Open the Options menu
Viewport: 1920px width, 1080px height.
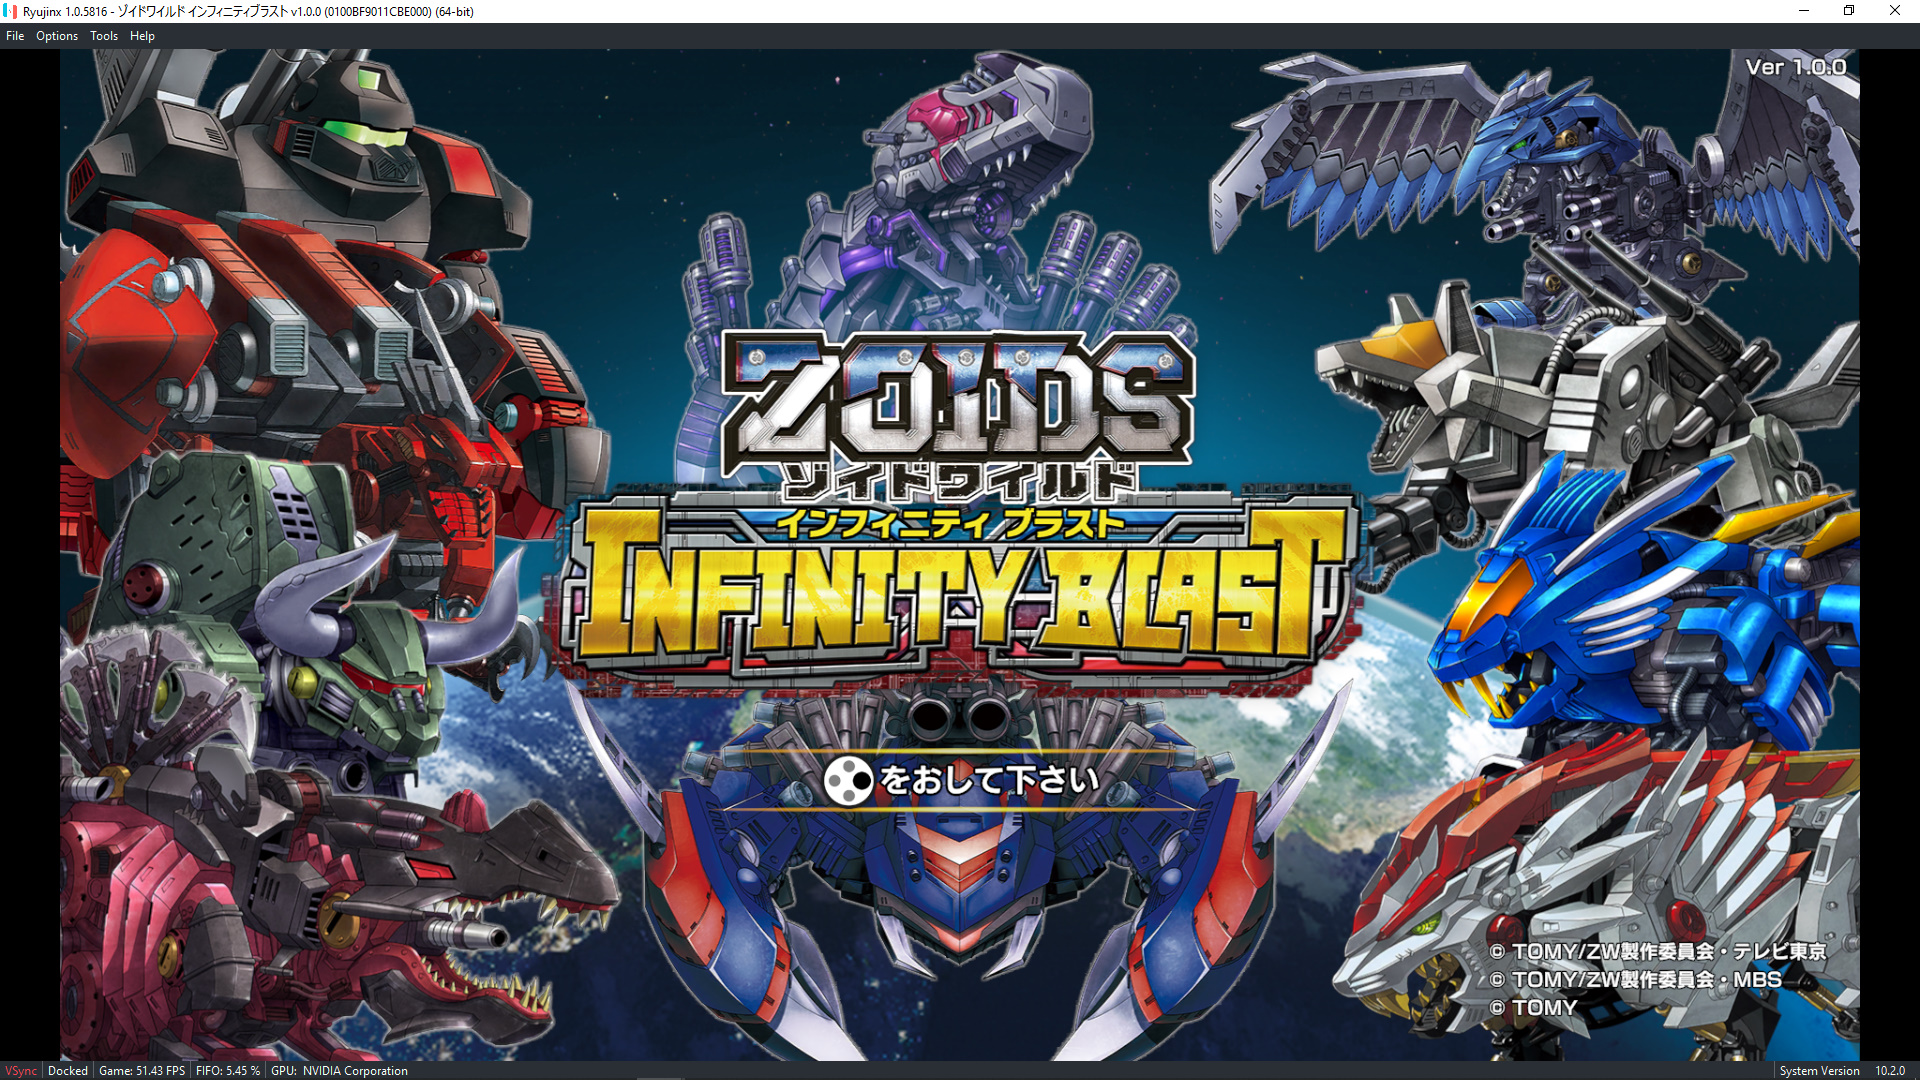57,36
